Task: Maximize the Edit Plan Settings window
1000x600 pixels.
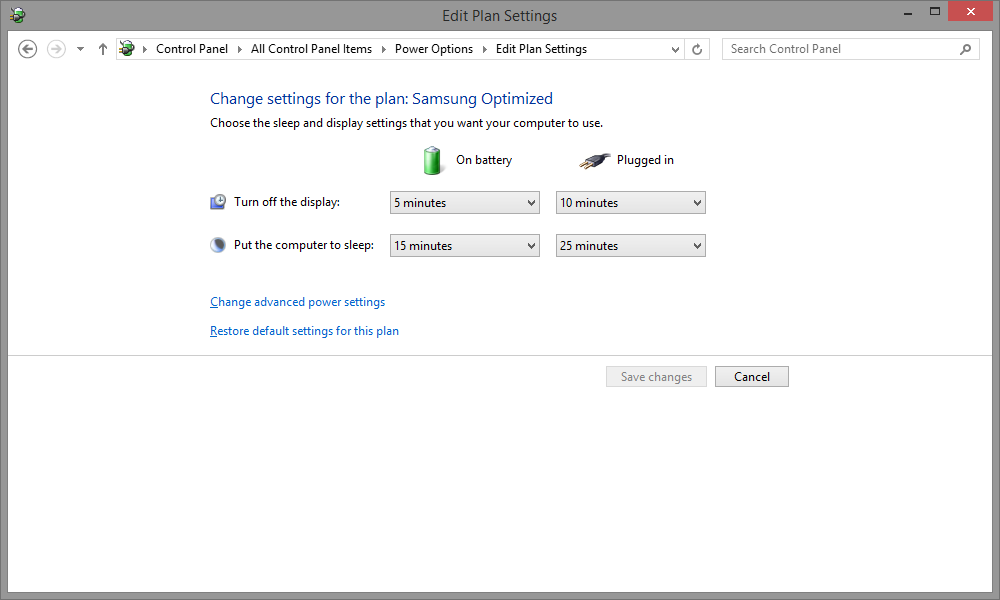Action: [935, 11]
